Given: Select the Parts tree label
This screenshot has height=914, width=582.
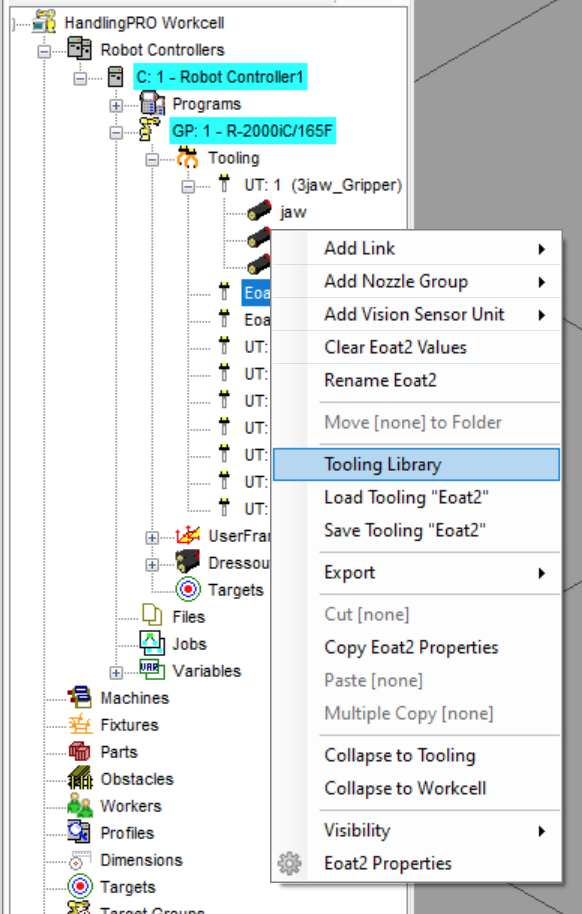Looking at the screenshot, I should [119, 752].
